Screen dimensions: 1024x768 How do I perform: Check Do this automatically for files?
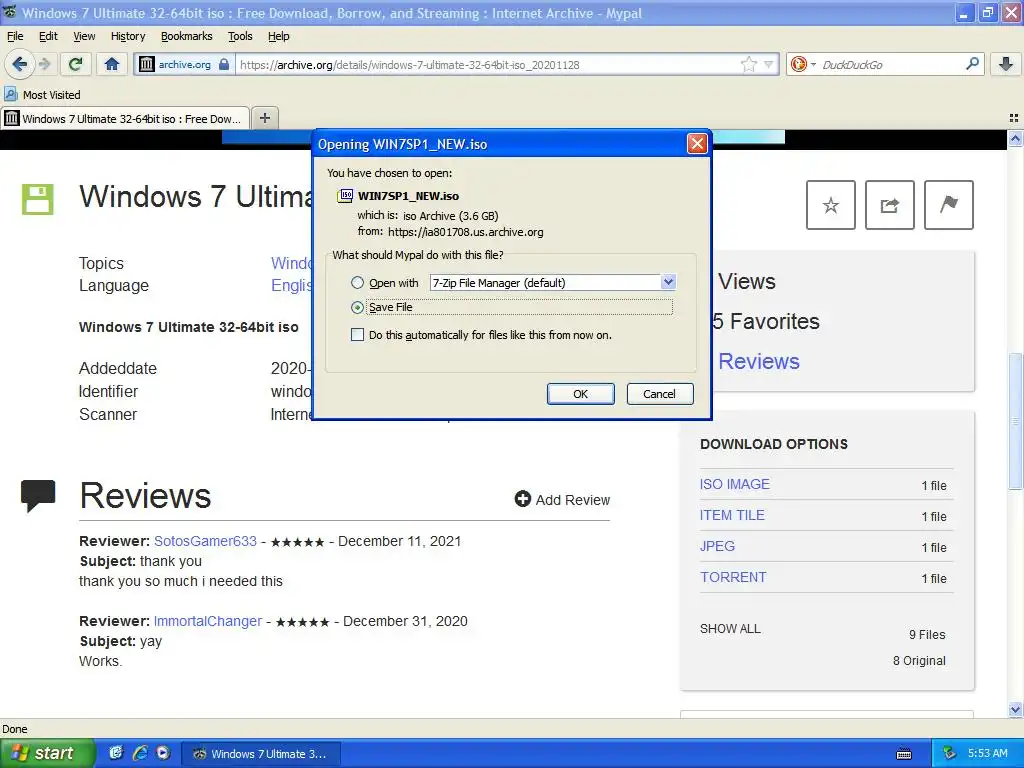coord(357,335)
